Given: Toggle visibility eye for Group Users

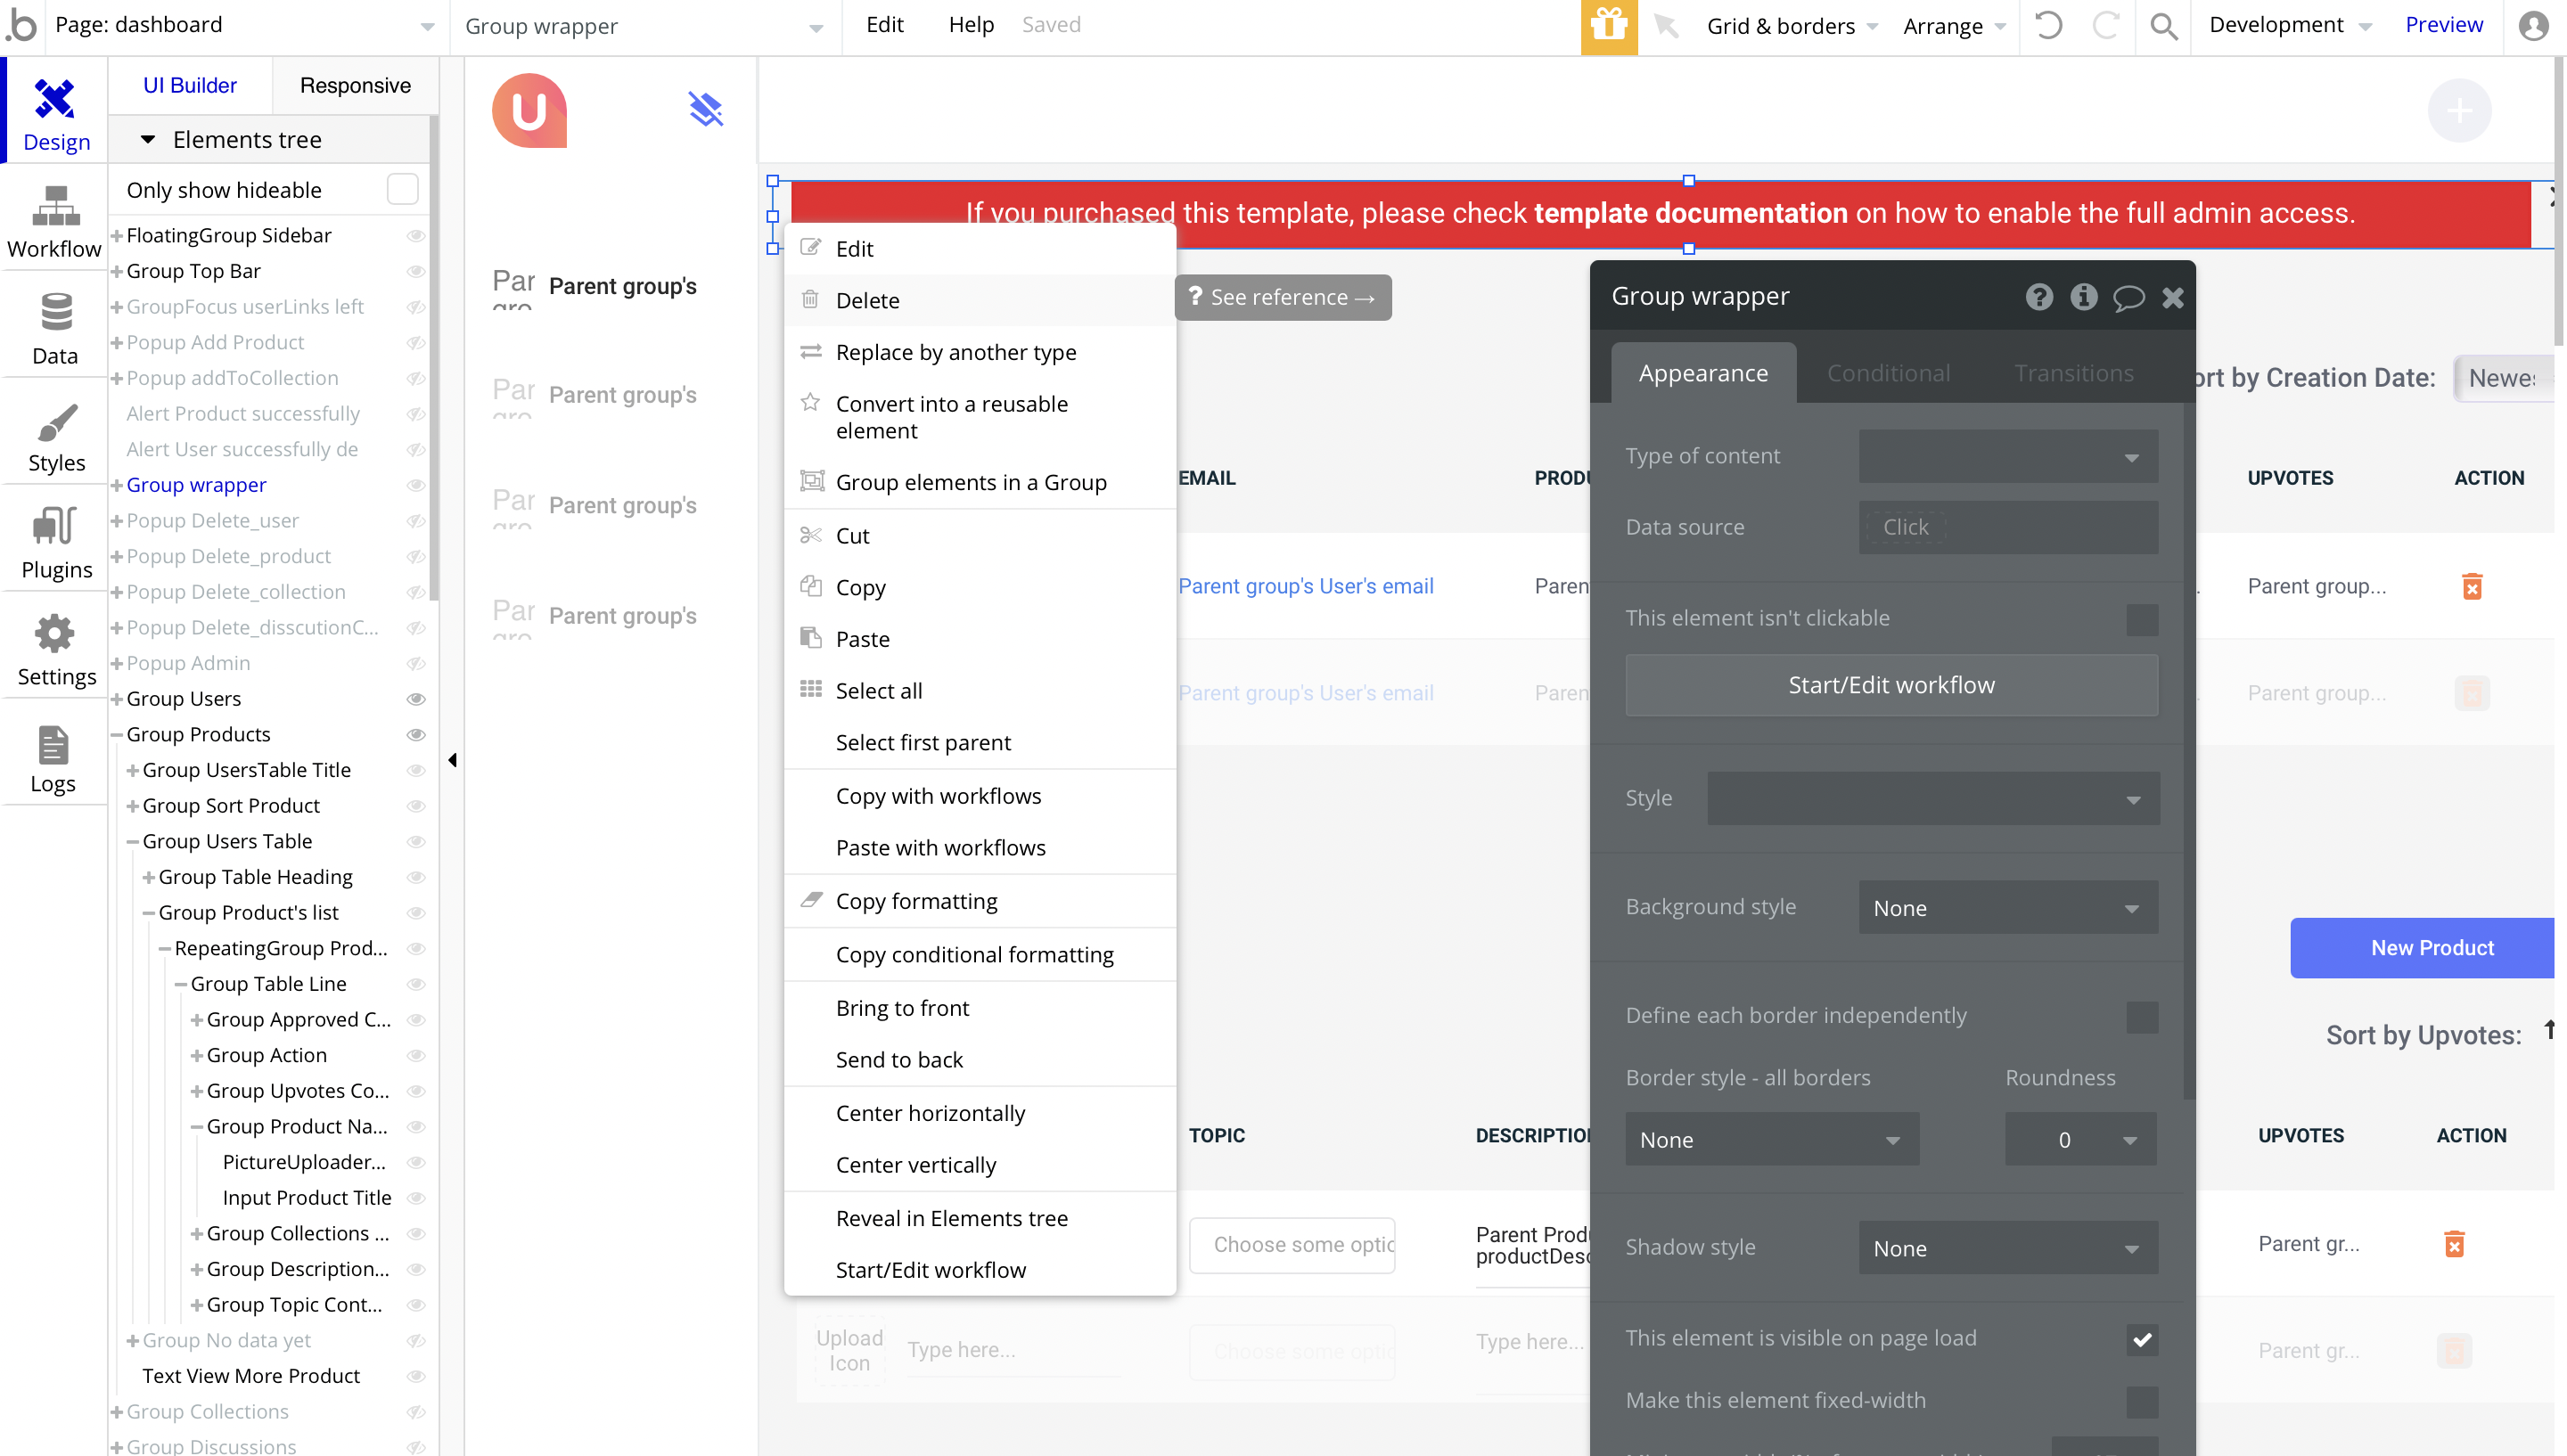Looking at the screenshot, I should pos(416,699).
